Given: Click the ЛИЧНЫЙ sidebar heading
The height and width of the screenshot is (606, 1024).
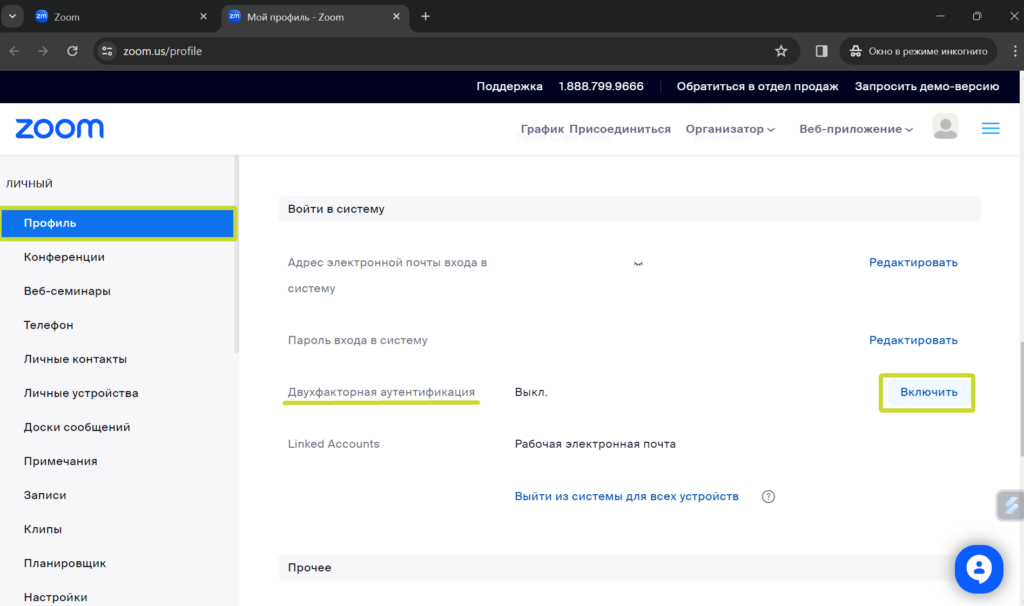Looking at the screenshot, I should click(x=29, y=183).
